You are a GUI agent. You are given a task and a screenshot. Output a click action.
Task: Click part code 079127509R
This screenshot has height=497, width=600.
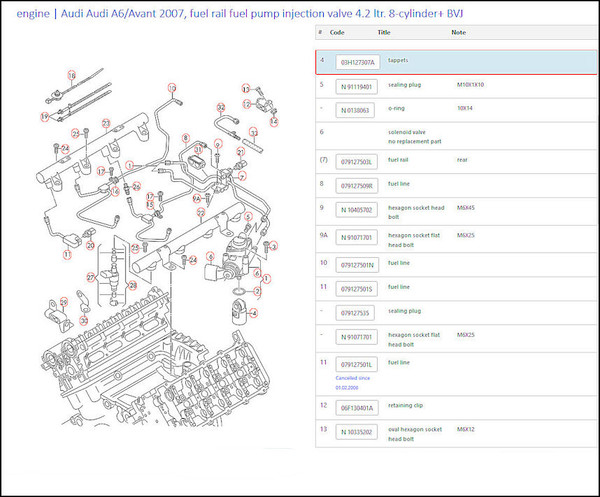357,185
